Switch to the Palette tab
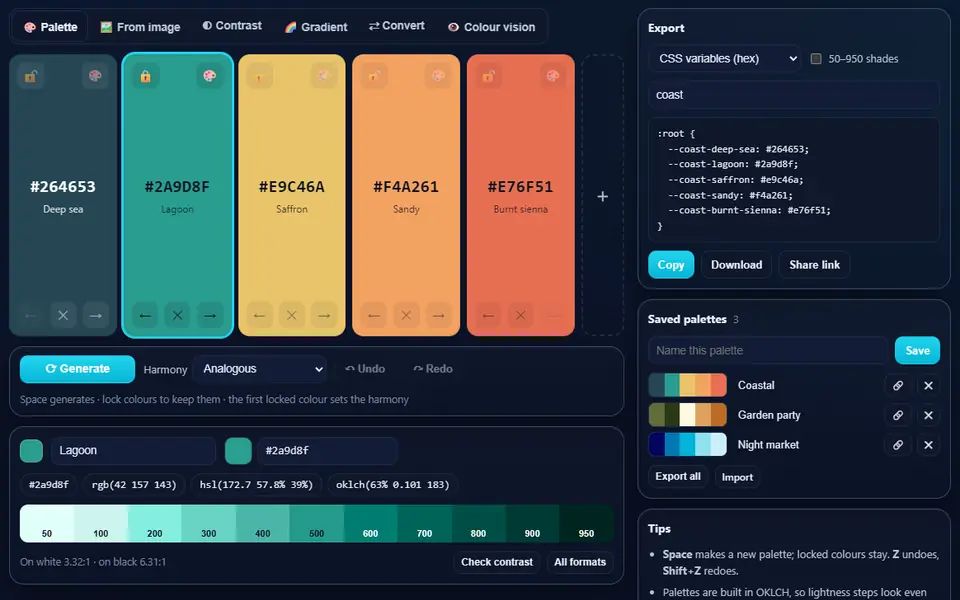 [x=50, y=27]
